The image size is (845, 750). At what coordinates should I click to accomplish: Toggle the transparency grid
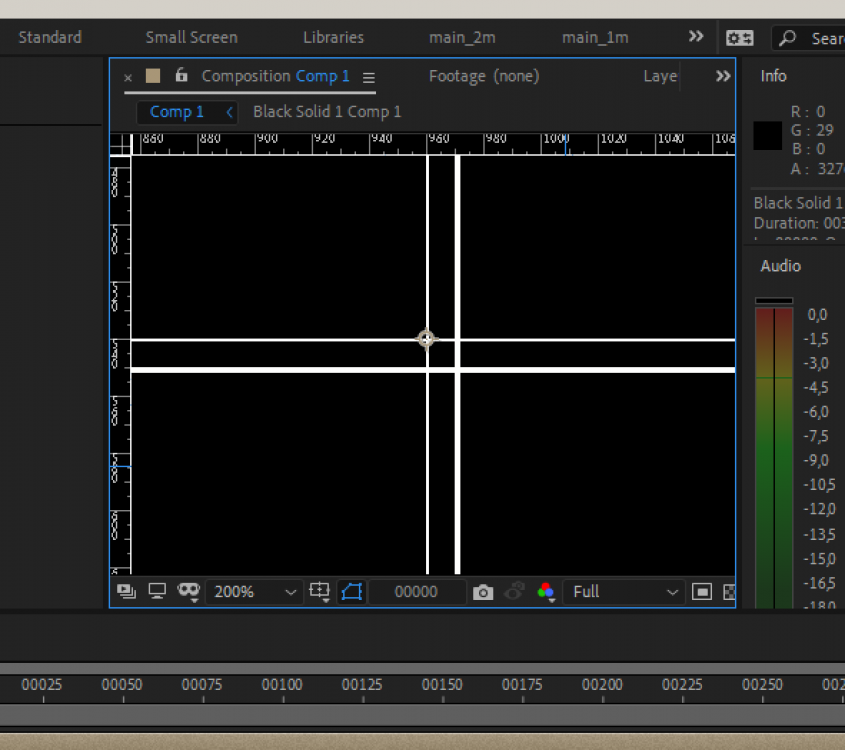[729, 592]
